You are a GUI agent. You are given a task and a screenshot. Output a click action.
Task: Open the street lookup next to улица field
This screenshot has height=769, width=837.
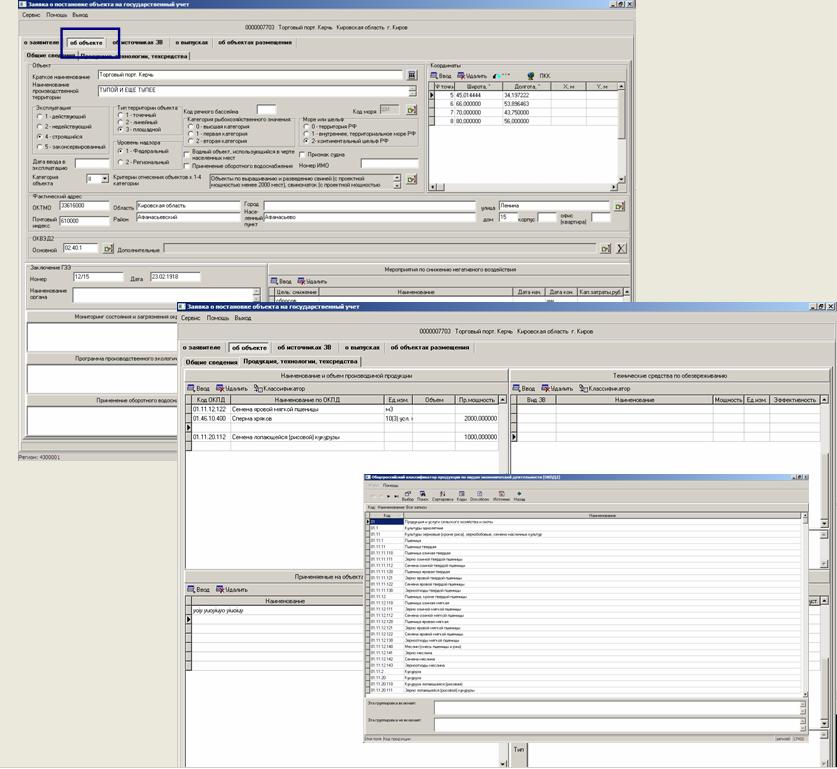click(x=619, y=206)
